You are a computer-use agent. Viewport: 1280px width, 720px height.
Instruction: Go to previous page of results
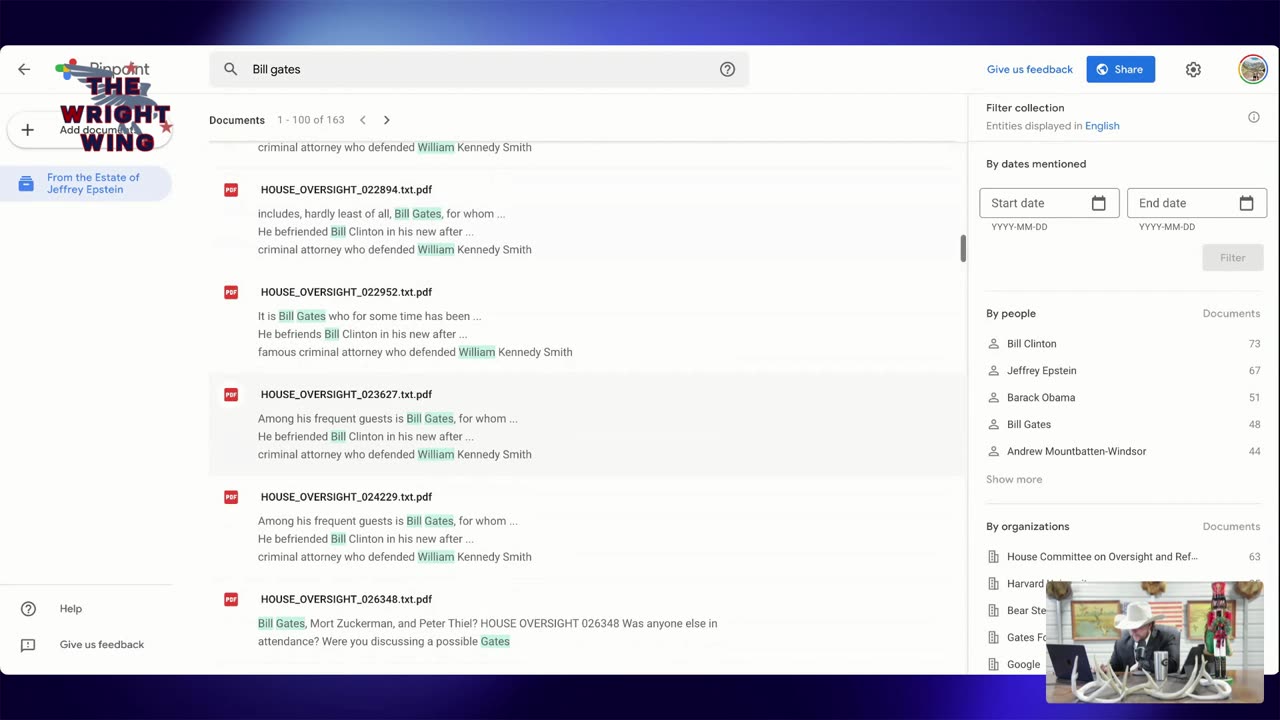click(x=363, y=120)
